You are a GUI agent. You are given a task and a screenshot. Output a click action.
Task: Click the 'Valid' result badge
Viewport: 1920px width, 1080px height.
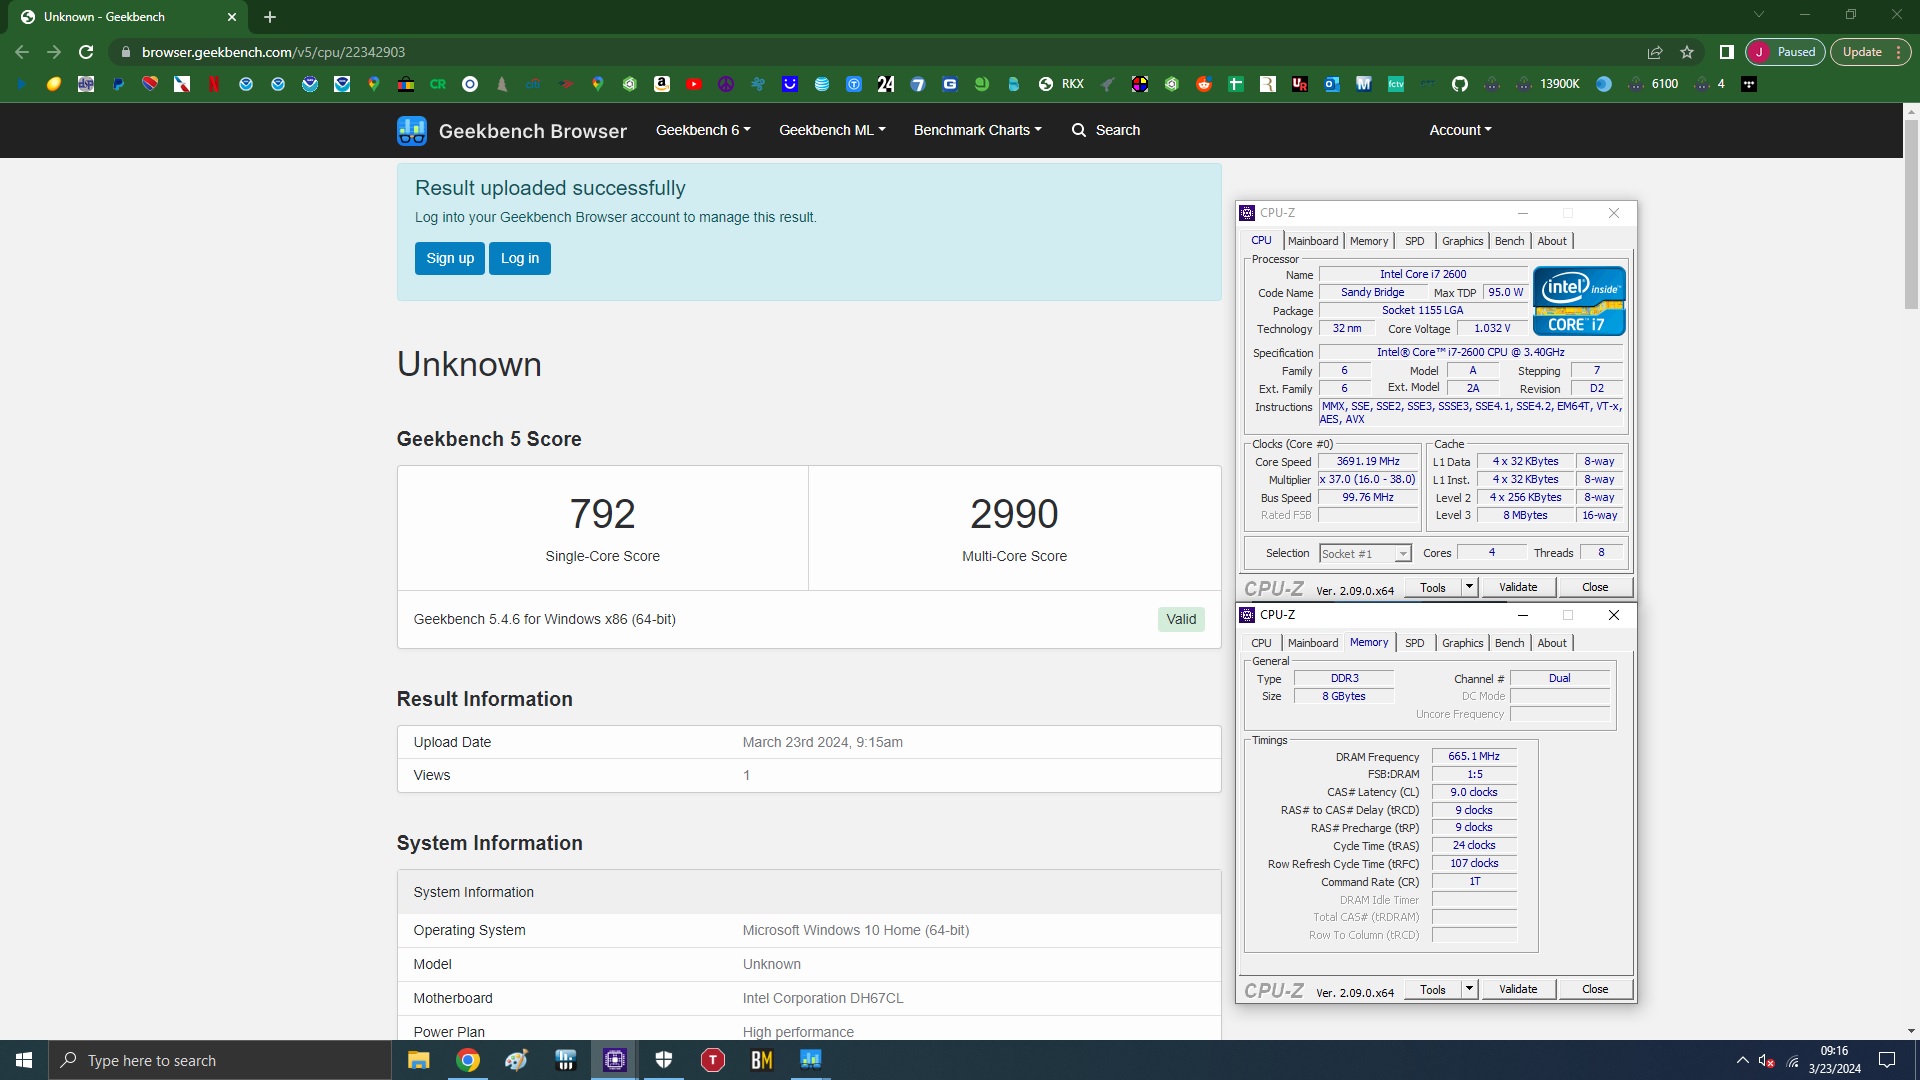click(1181, 619)
